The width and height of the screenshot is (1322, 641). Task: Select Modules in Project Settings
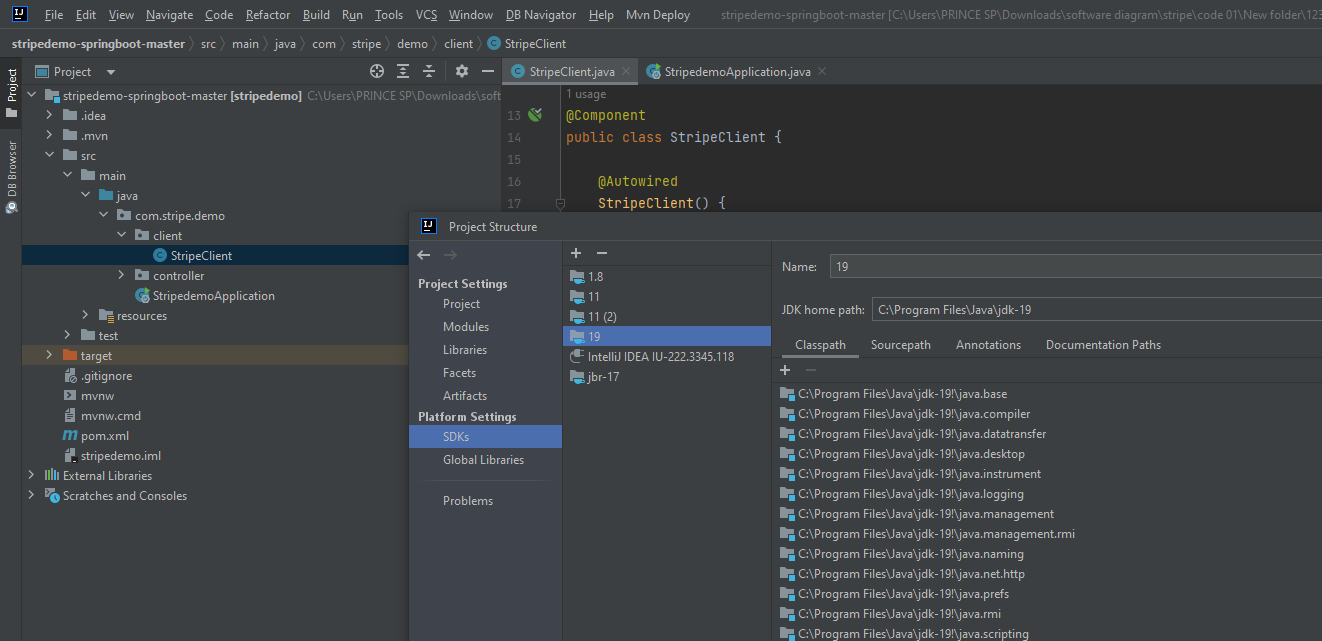[x=466, y=326]
